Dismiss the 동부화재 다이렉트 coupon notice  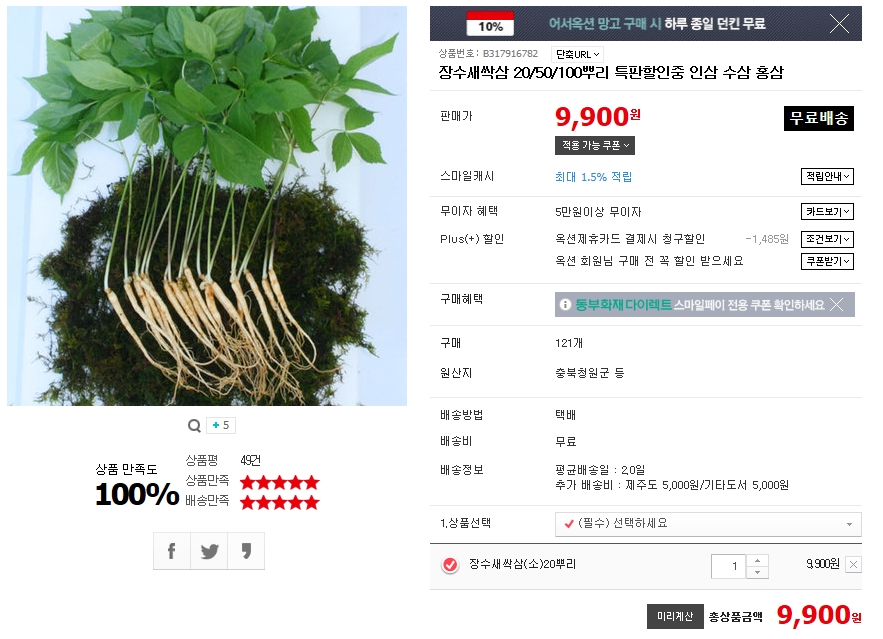click(837, 305)
